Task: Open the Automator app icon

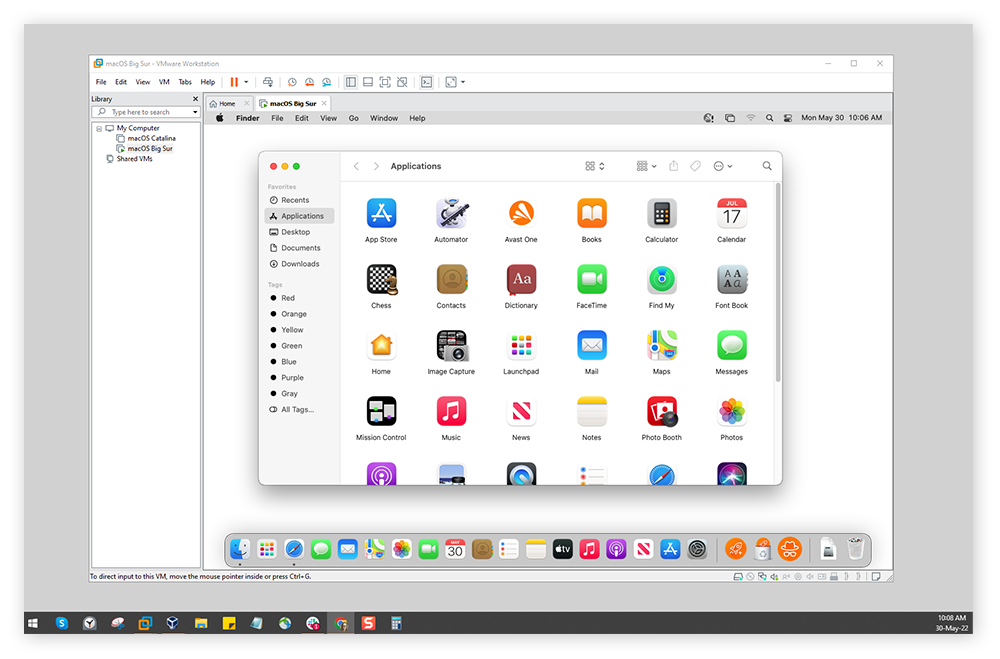Action: coord(451,214)
